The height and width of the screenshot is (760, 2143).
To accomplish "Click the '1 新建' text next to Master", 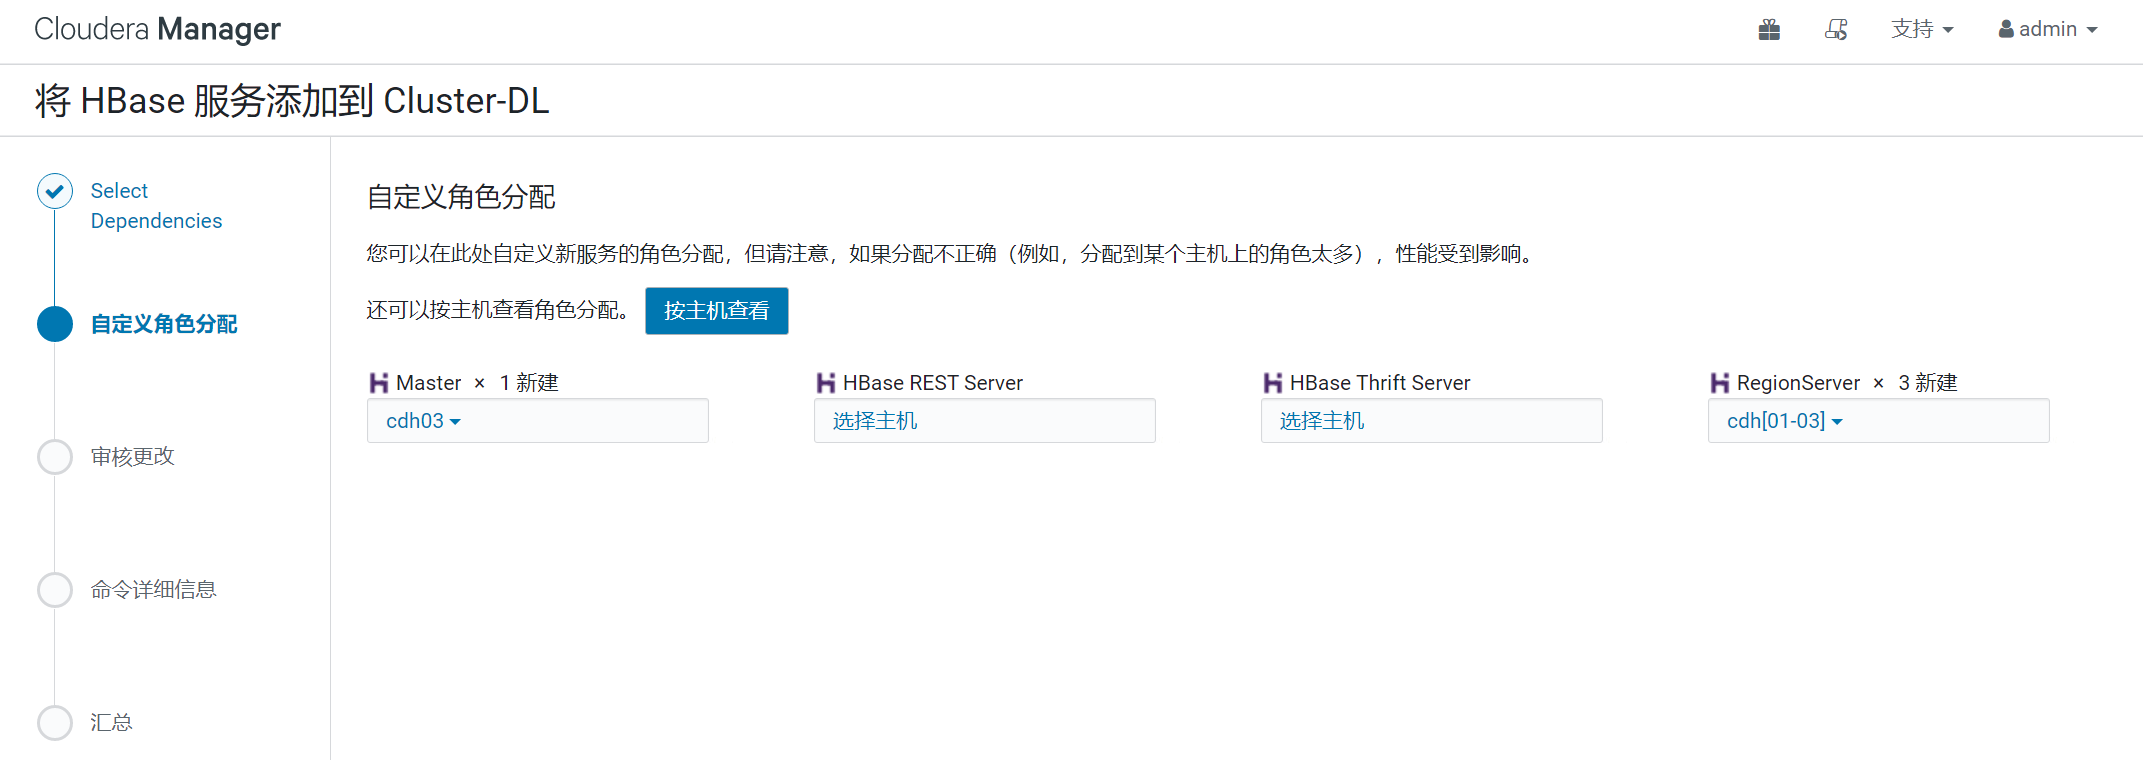I will tap(529, 383).
